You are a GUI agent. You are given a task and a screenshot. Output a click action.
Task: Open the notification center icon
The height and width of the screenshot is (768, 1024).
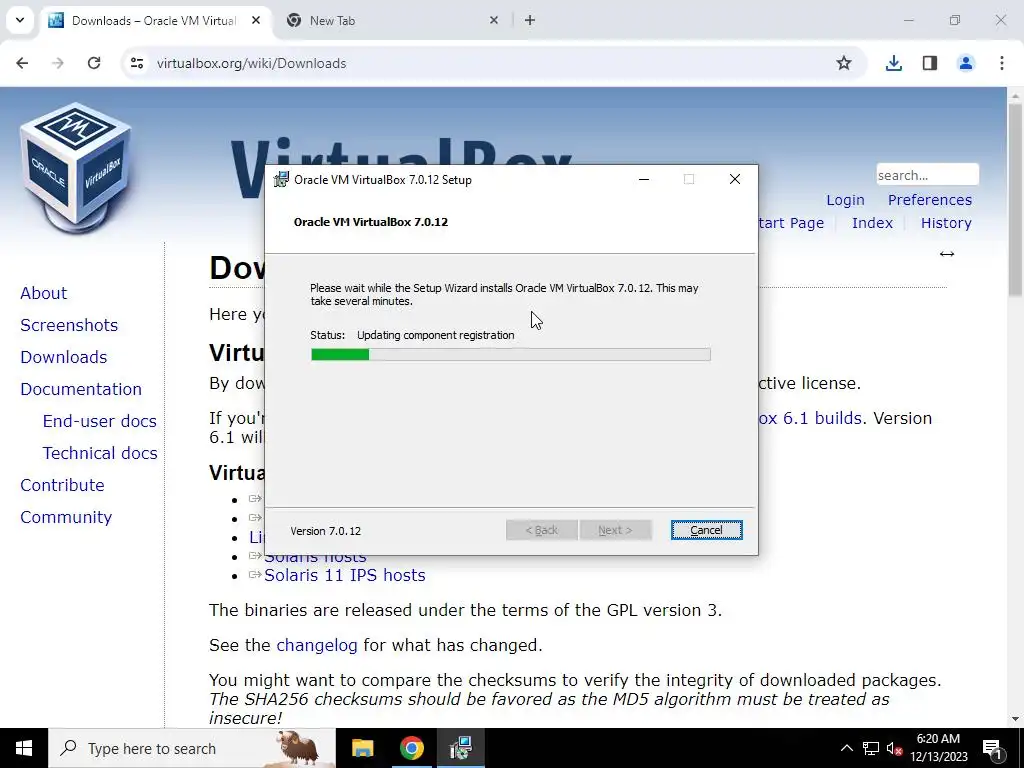(992, 748)
